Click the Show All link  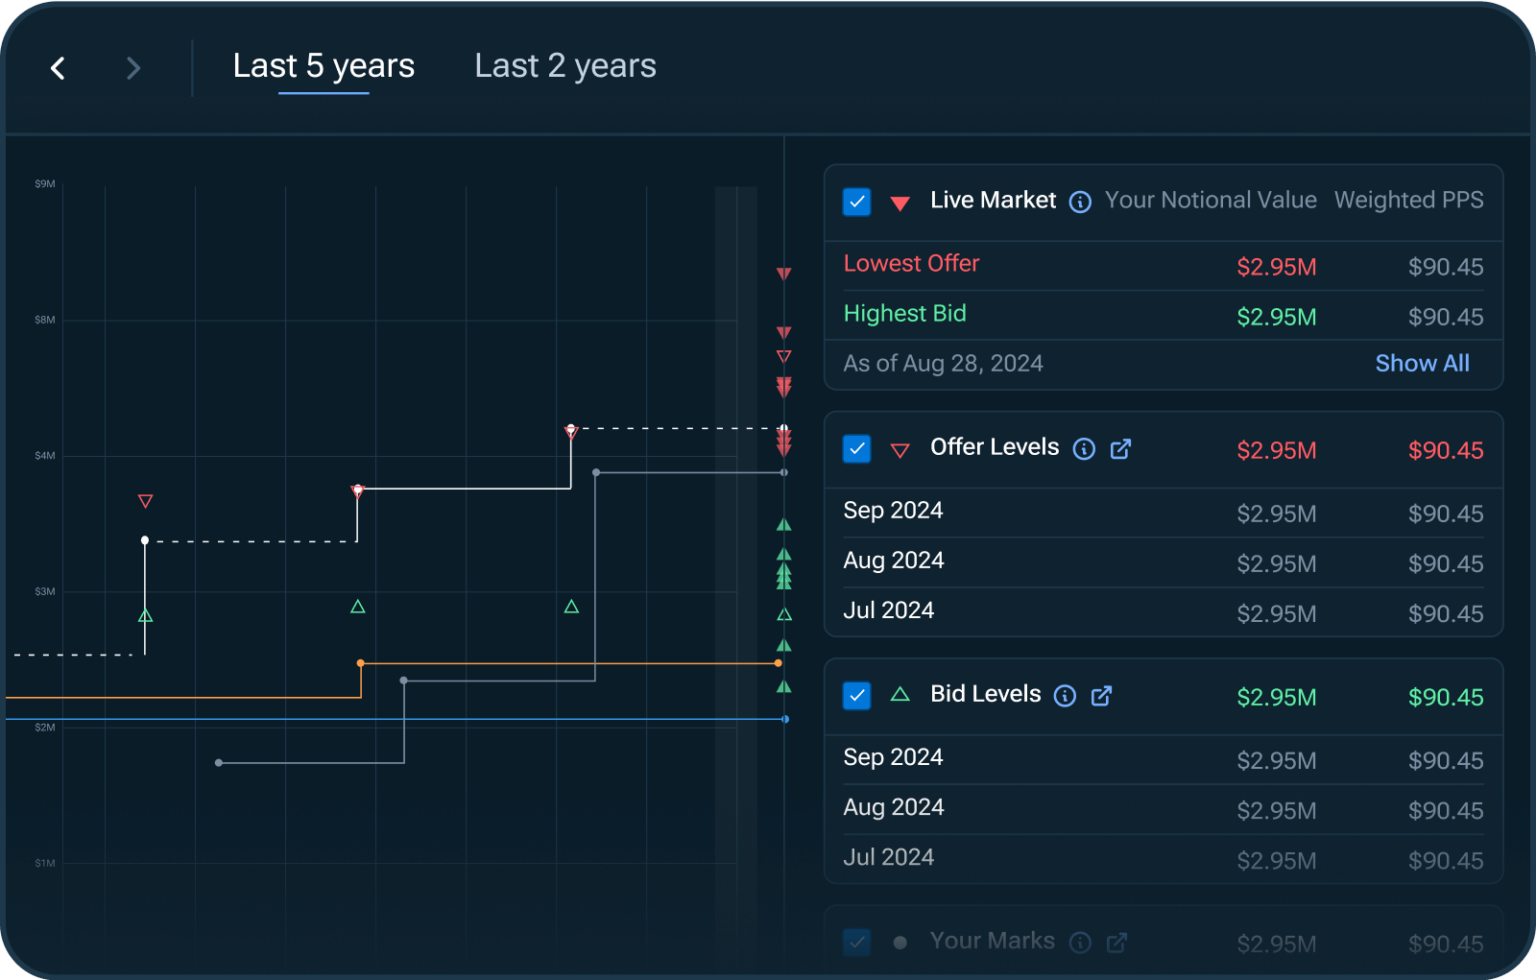(1422, 363)
